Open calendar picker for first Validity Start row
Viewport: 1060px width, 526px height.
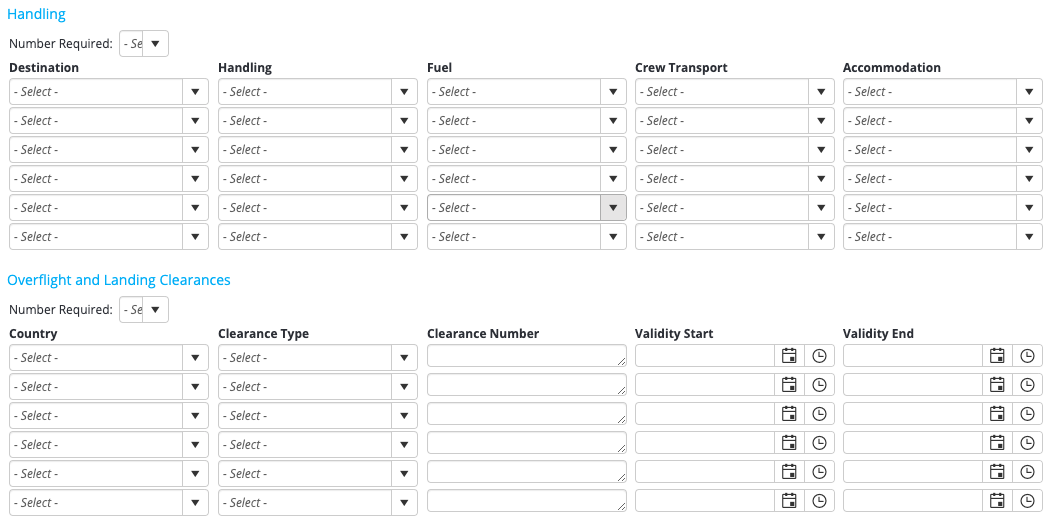(789, 356)
